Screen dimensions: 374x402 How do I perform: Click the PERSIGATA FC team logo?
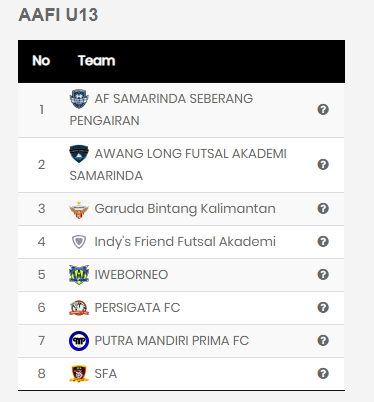79,308
